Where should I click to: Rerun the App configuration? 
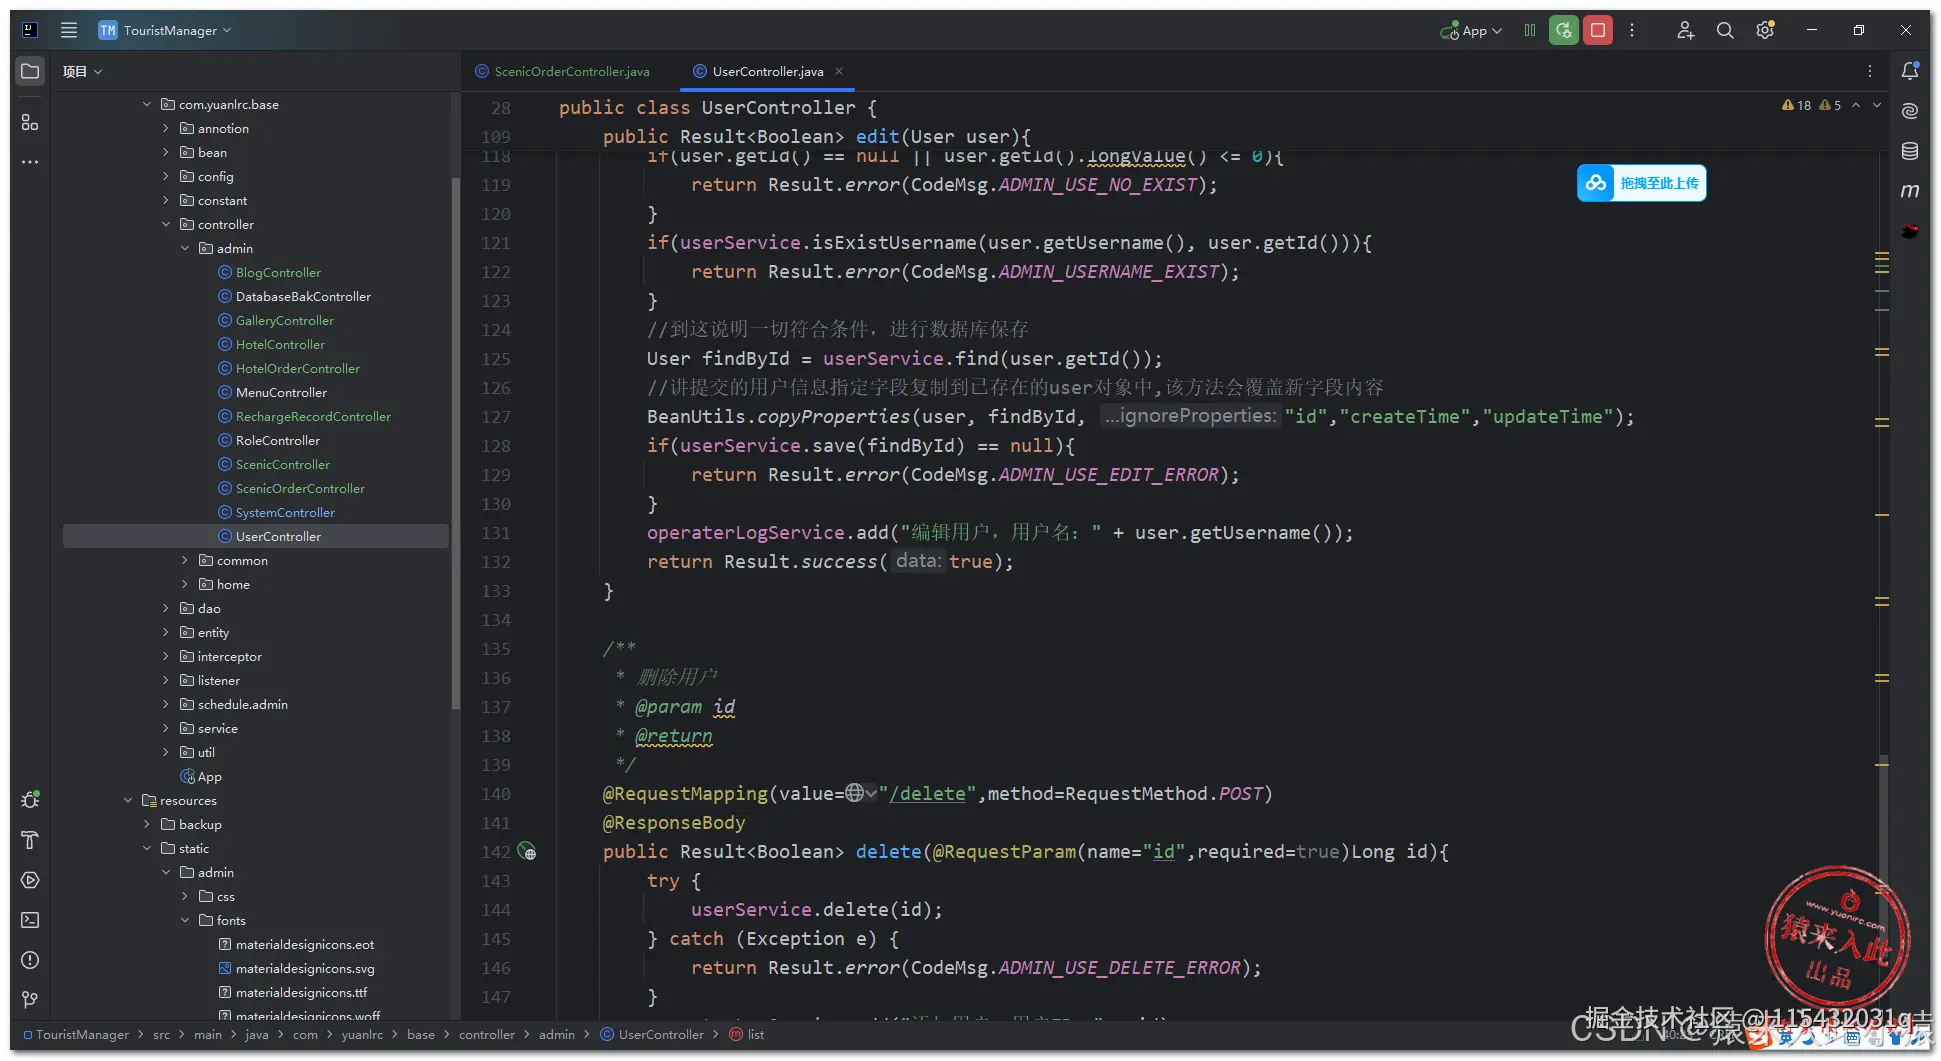(1564, 30)
